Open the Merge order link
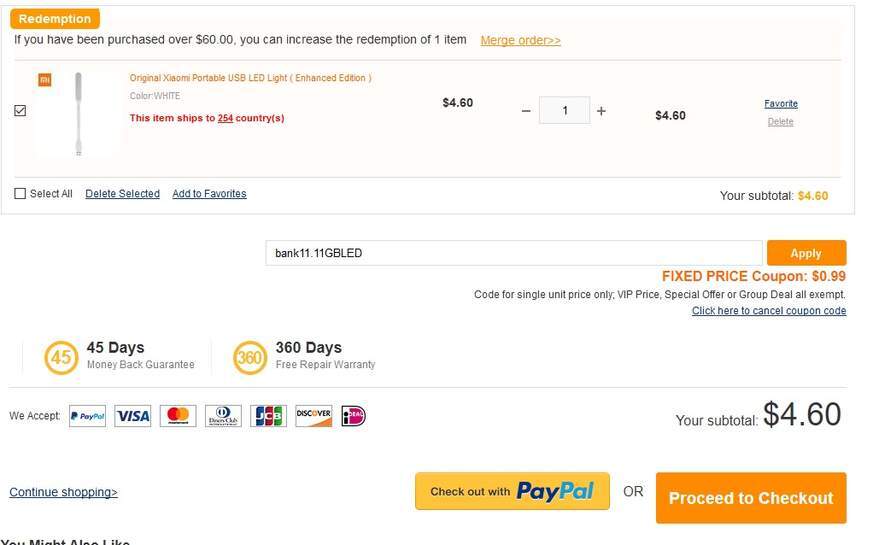873x545 pixels. 520,41
